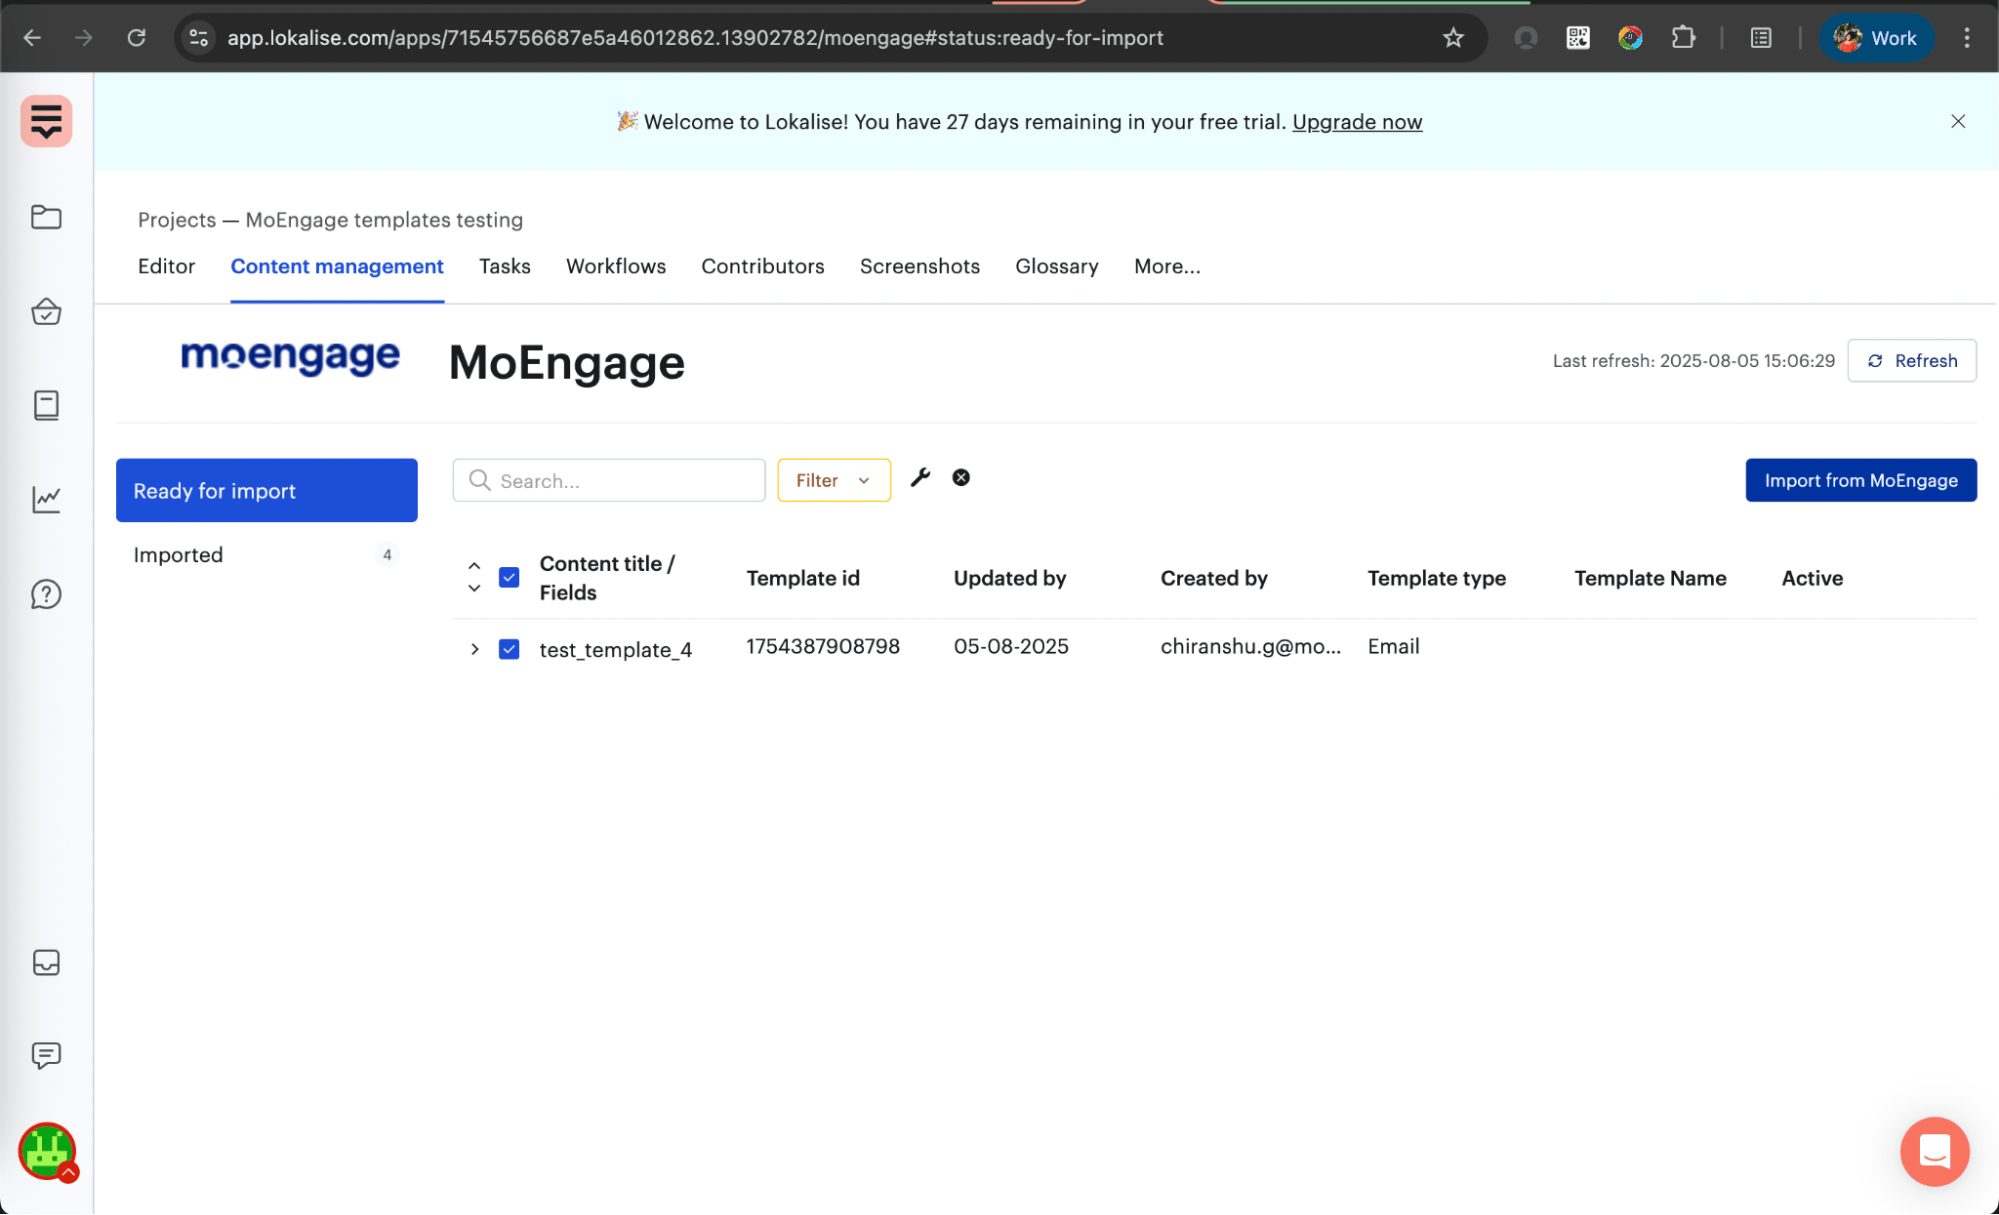Show the Imported items list

[x=266, y=554]
